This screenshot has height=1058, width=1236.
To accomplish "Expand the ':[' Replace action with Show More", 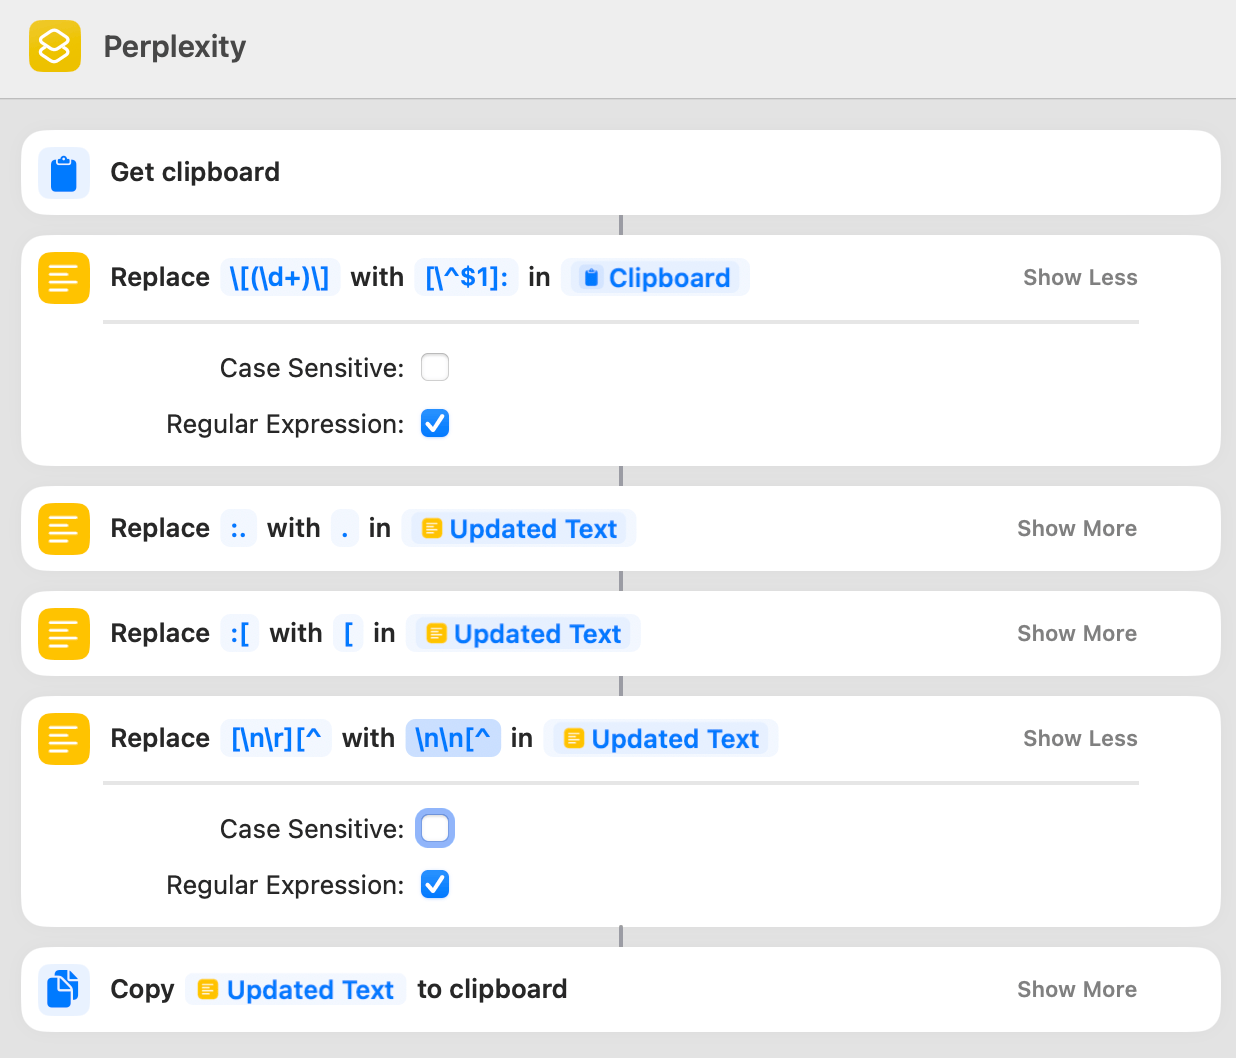I will [x=1076, y=633].
